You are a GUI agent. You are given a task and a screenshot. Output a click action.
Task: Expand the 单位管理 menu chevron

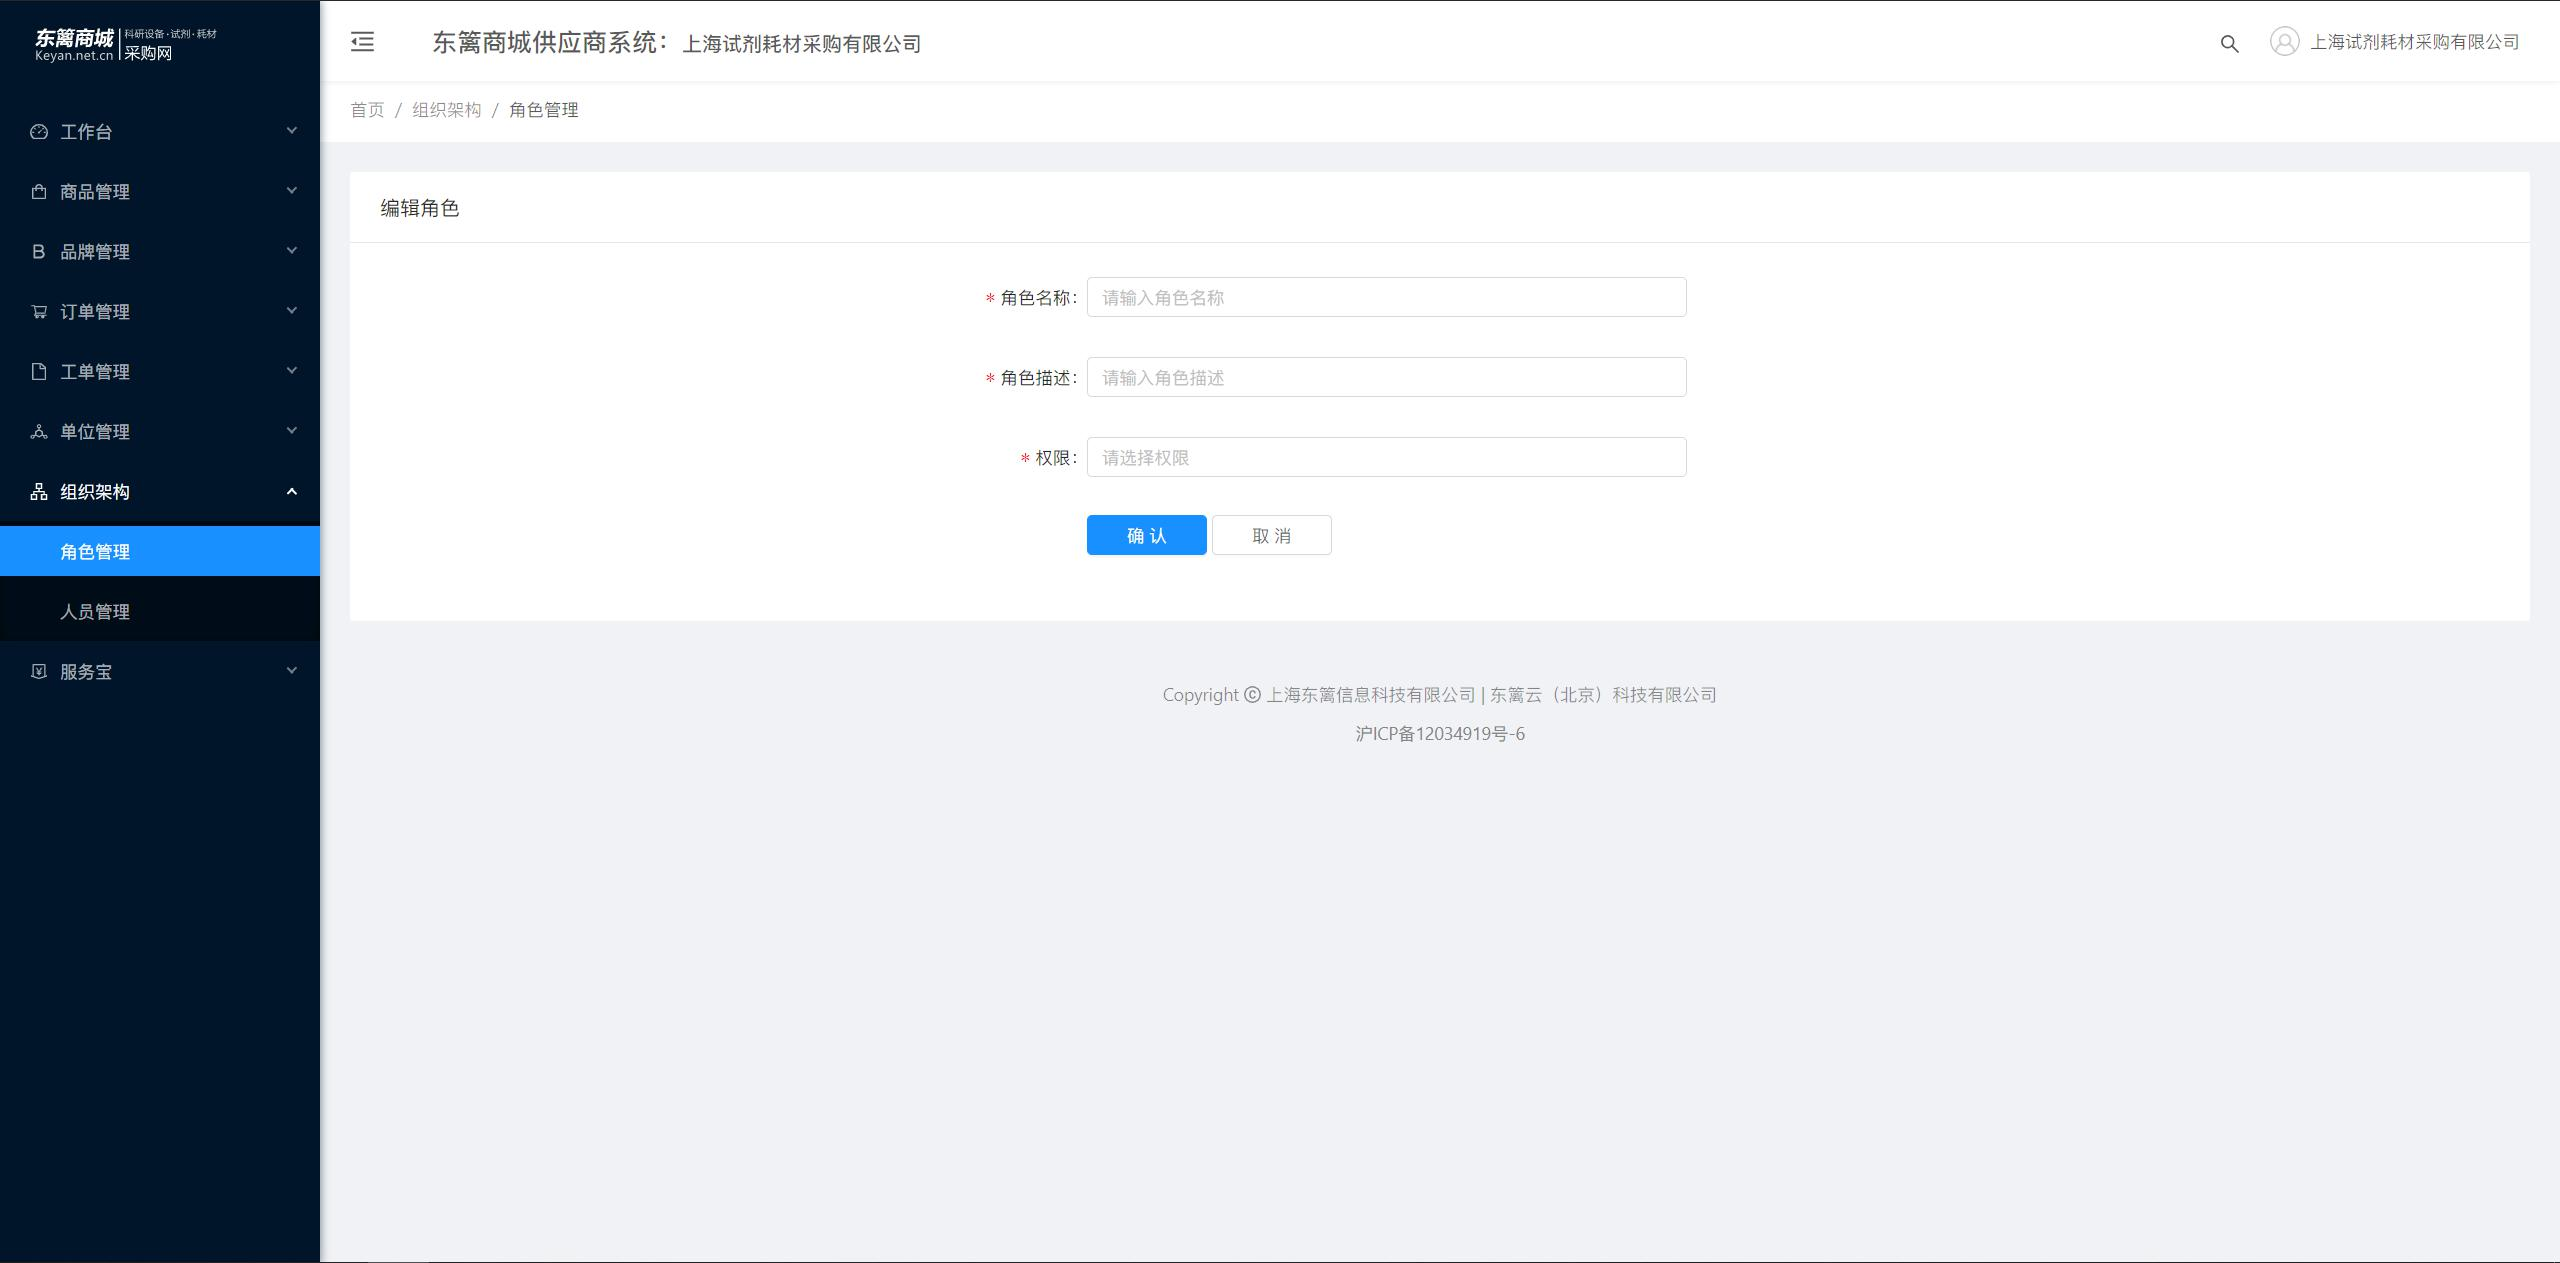292,430
